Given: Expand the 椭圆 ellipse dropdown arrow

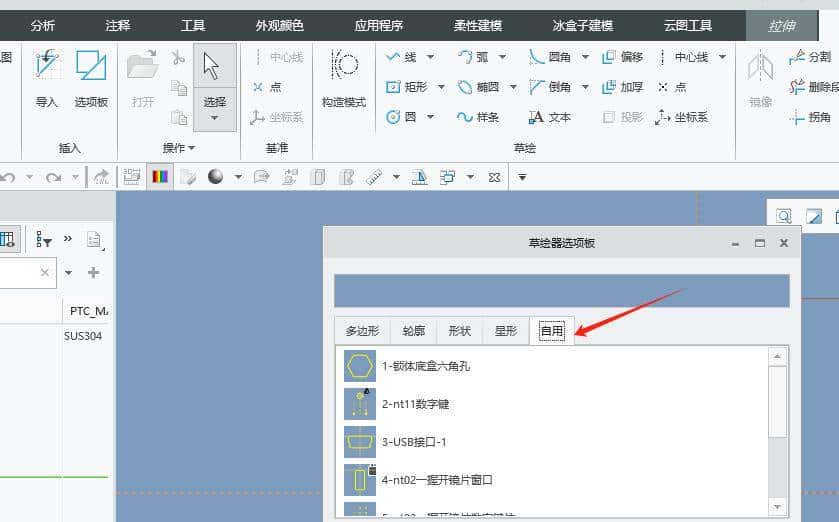Looking at the screenshot, I should 513,87.
